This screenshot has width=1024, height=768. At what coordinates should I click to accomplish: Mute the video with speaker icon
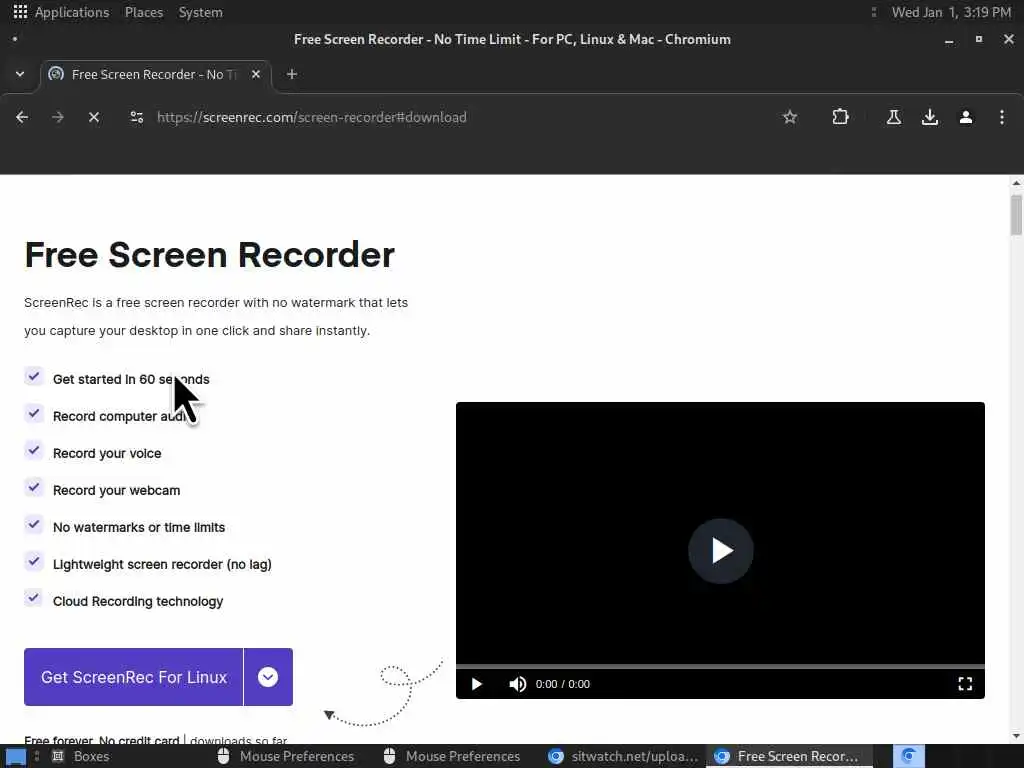tap(517, 684)
